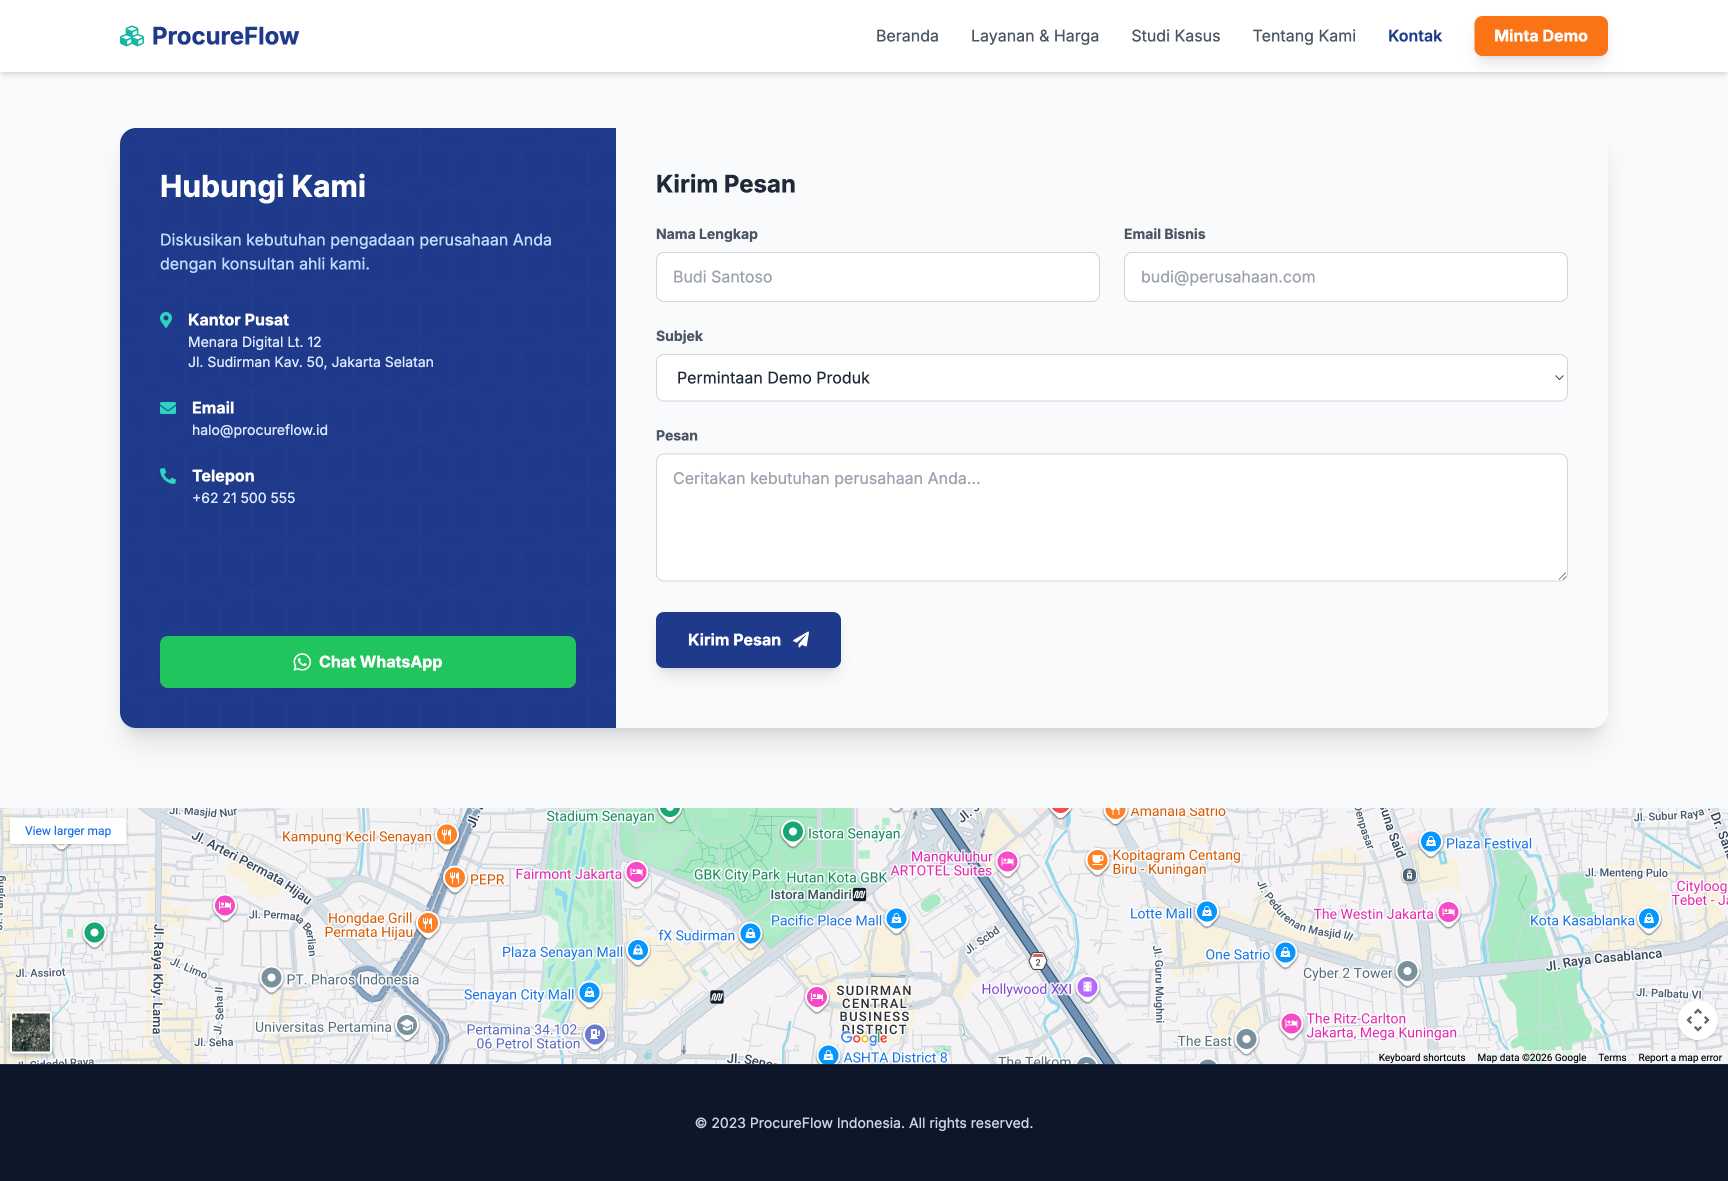Click the Minta Demo button
Image resolution: width=1728 pixels, height=1181 pixels.
click(x=1540, y=36)
